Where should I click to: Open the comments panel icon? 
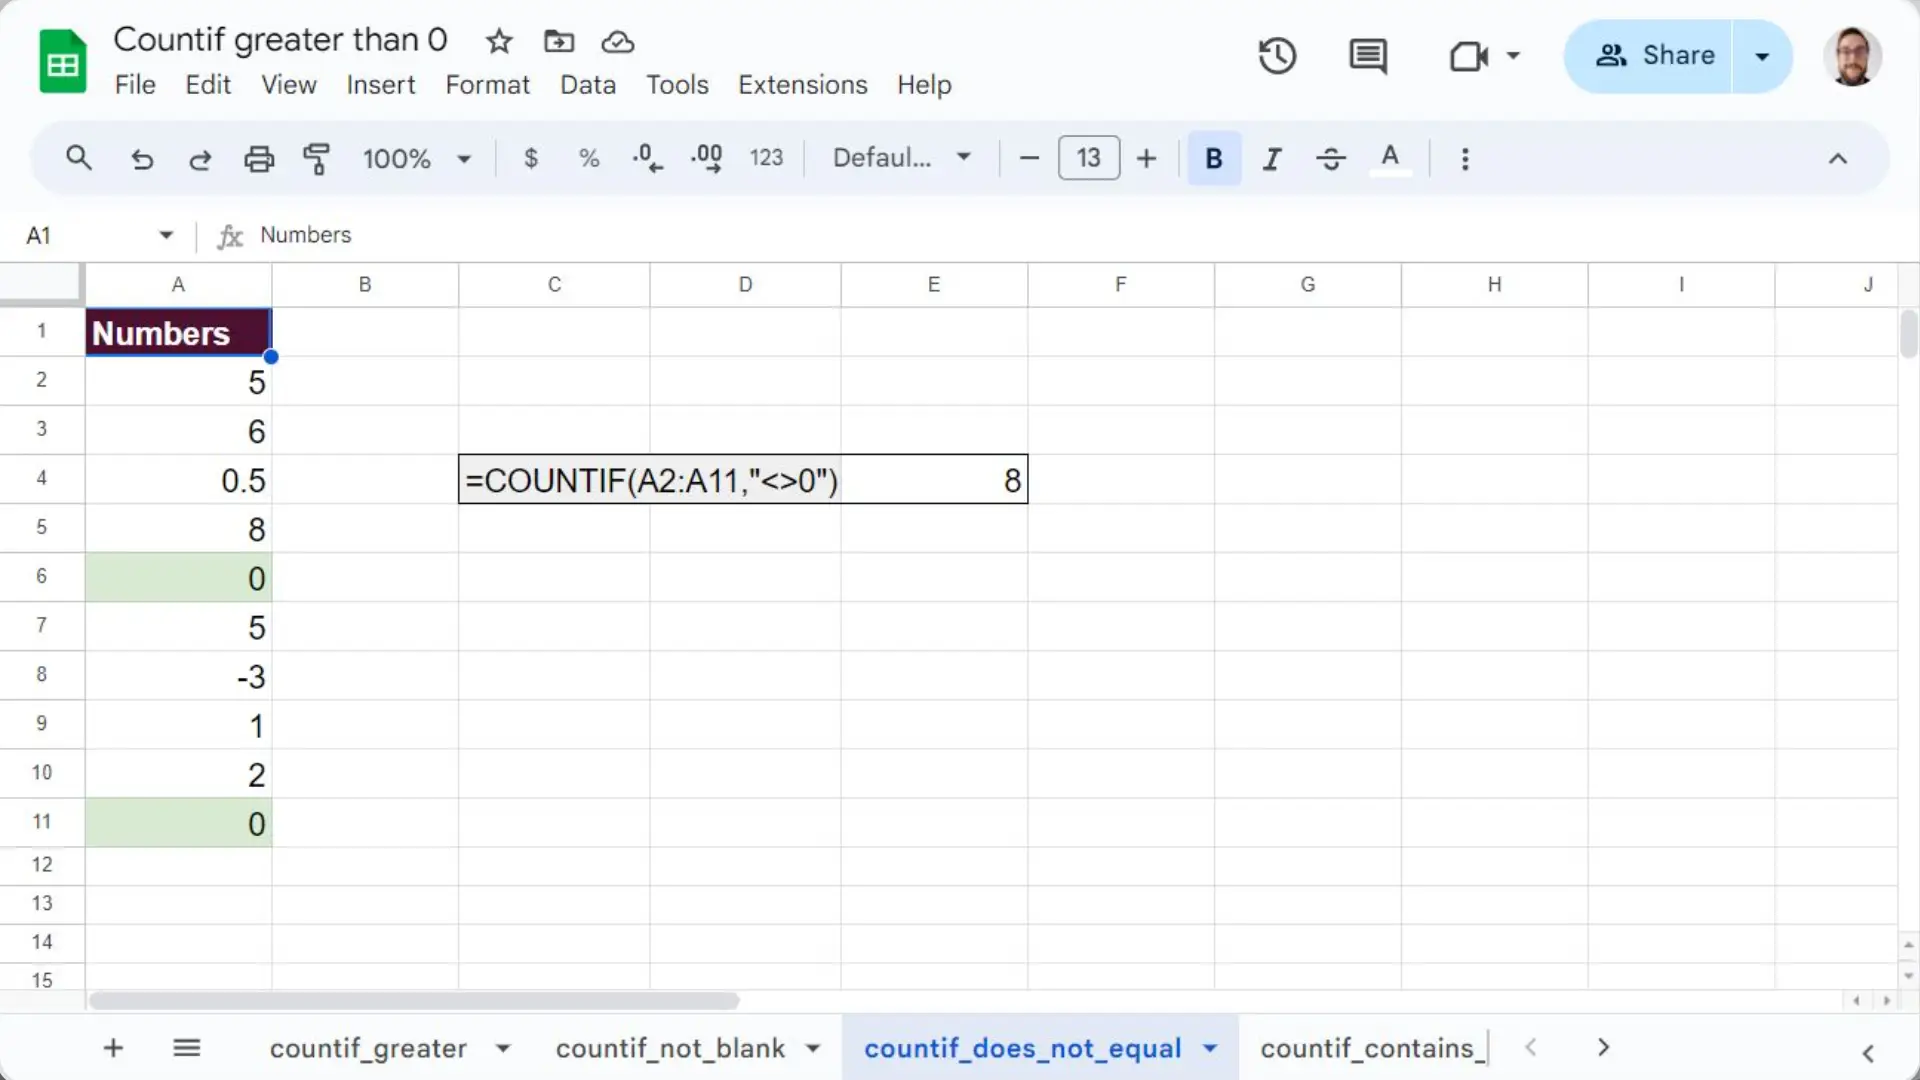click(1367, 56)
